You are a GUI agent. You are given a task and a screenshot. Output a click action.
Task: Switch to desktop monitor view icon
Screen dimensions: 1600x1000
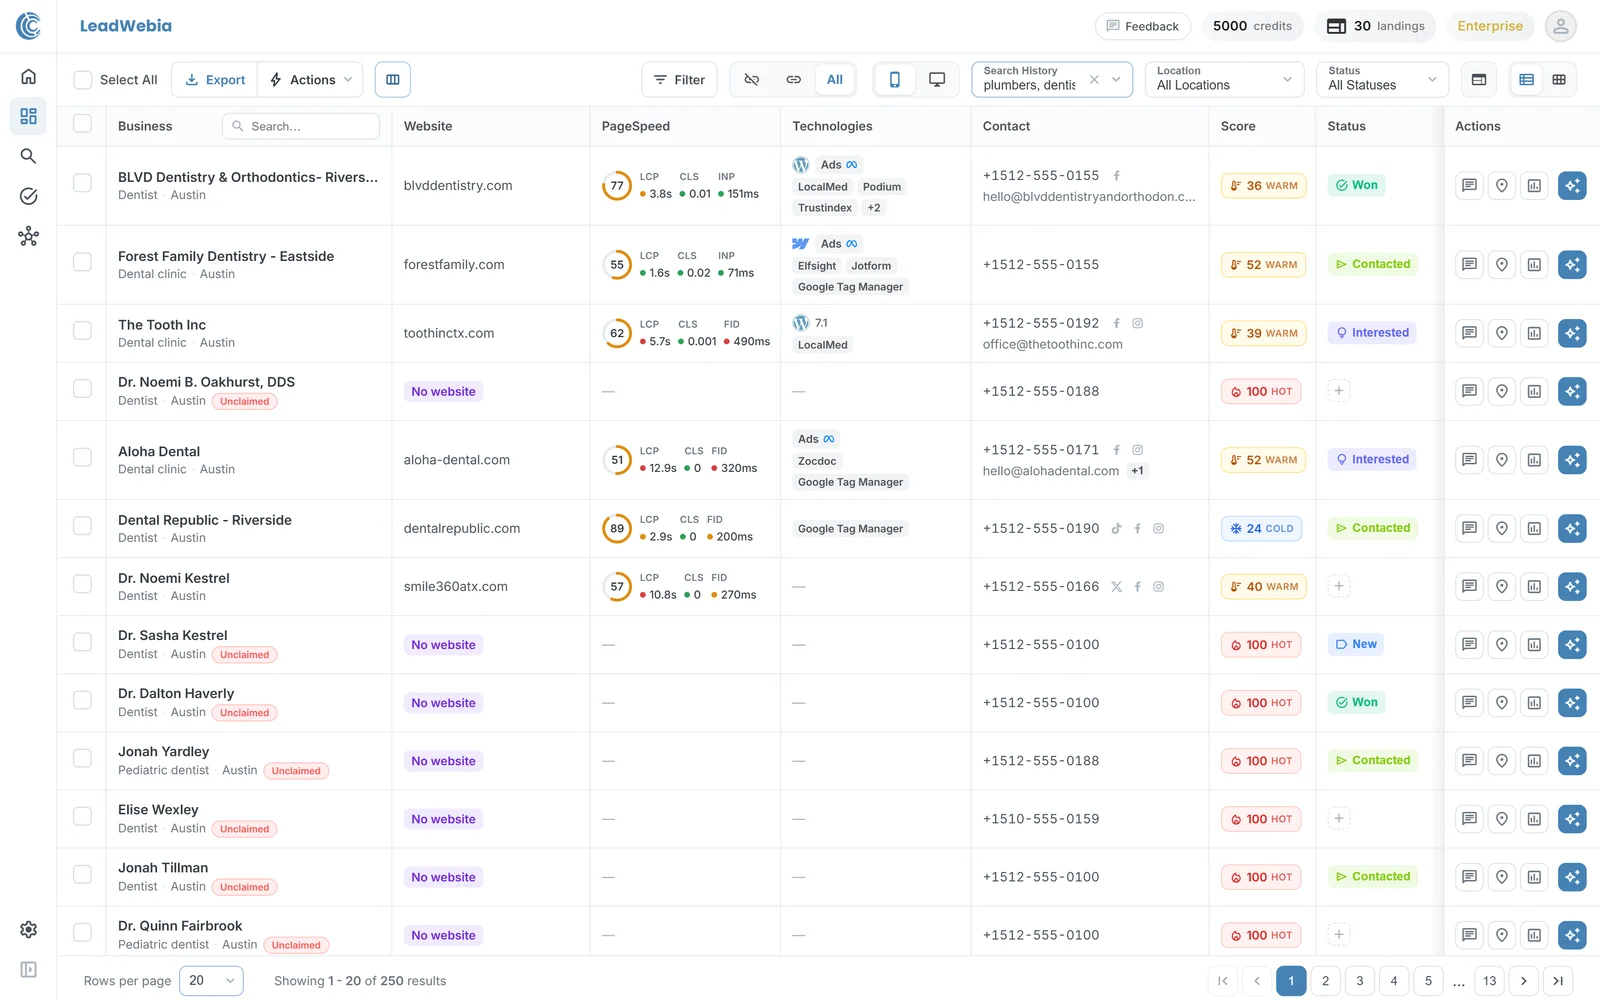pyautogui.click(x=937, y=80)
